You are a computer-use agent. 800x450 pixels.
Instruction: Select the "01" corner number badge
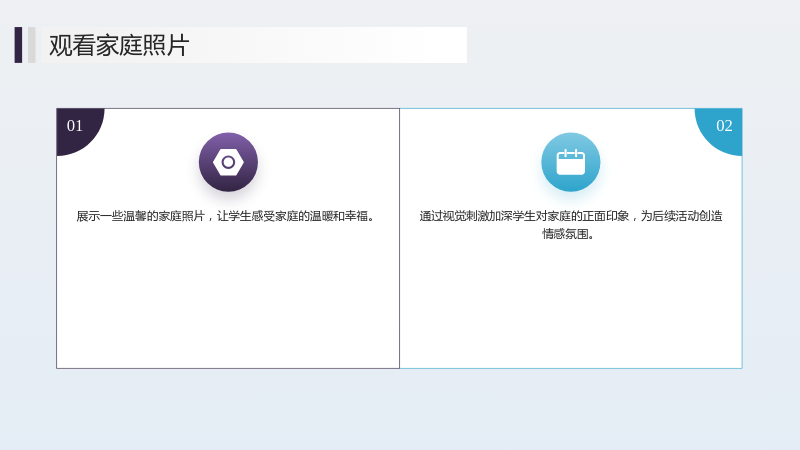(75, 126)
